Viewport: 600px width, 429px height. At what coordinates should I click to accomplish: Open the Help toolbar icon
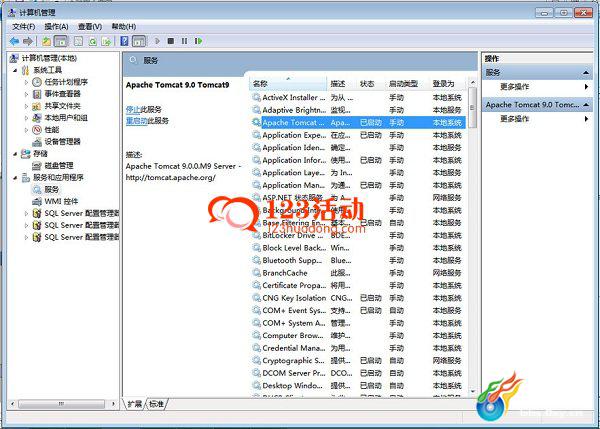(124, 41)
